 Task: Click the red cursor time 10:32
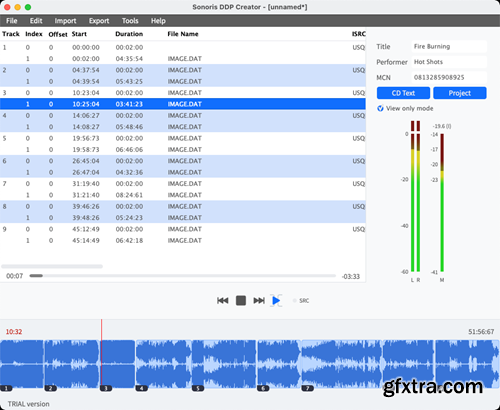coord(14,332)
